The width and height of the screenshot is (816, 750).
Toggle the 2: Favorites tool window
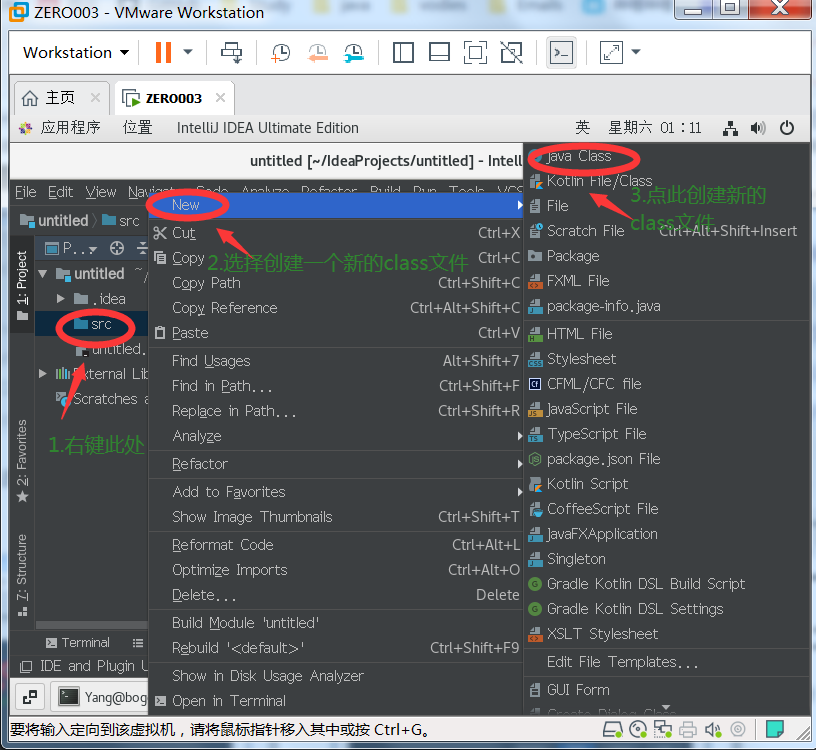(x=22, y=460)
